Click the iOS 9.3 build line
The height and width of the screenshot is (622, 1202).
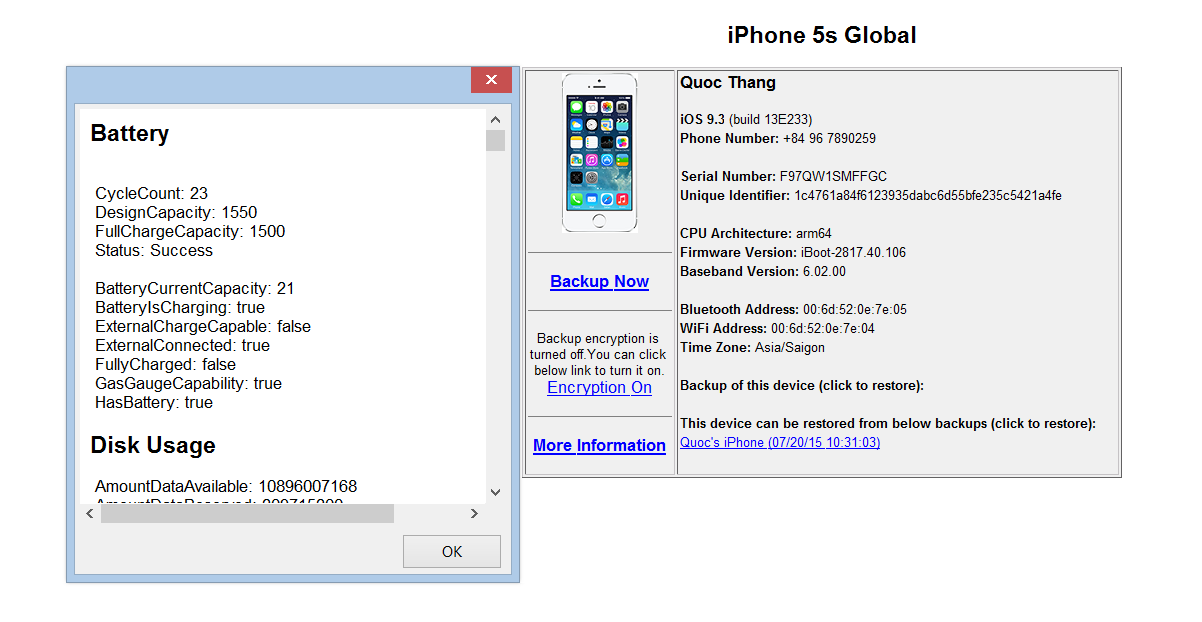pyautogui.click(x=746, y=119)
